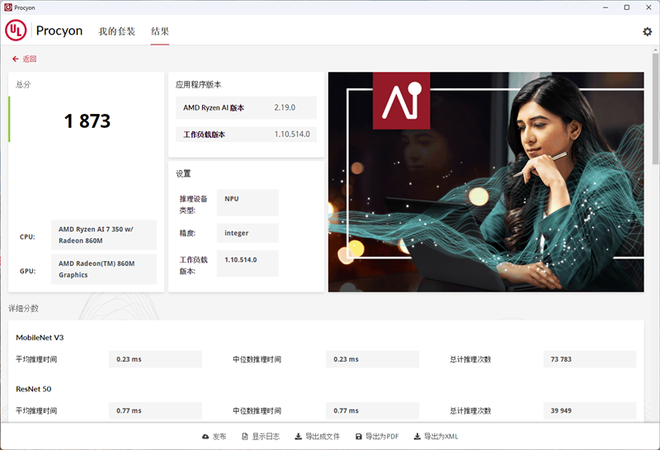Open the settings gear icon
The width and height of the screenshot is (660, 450).
[647, 32]
